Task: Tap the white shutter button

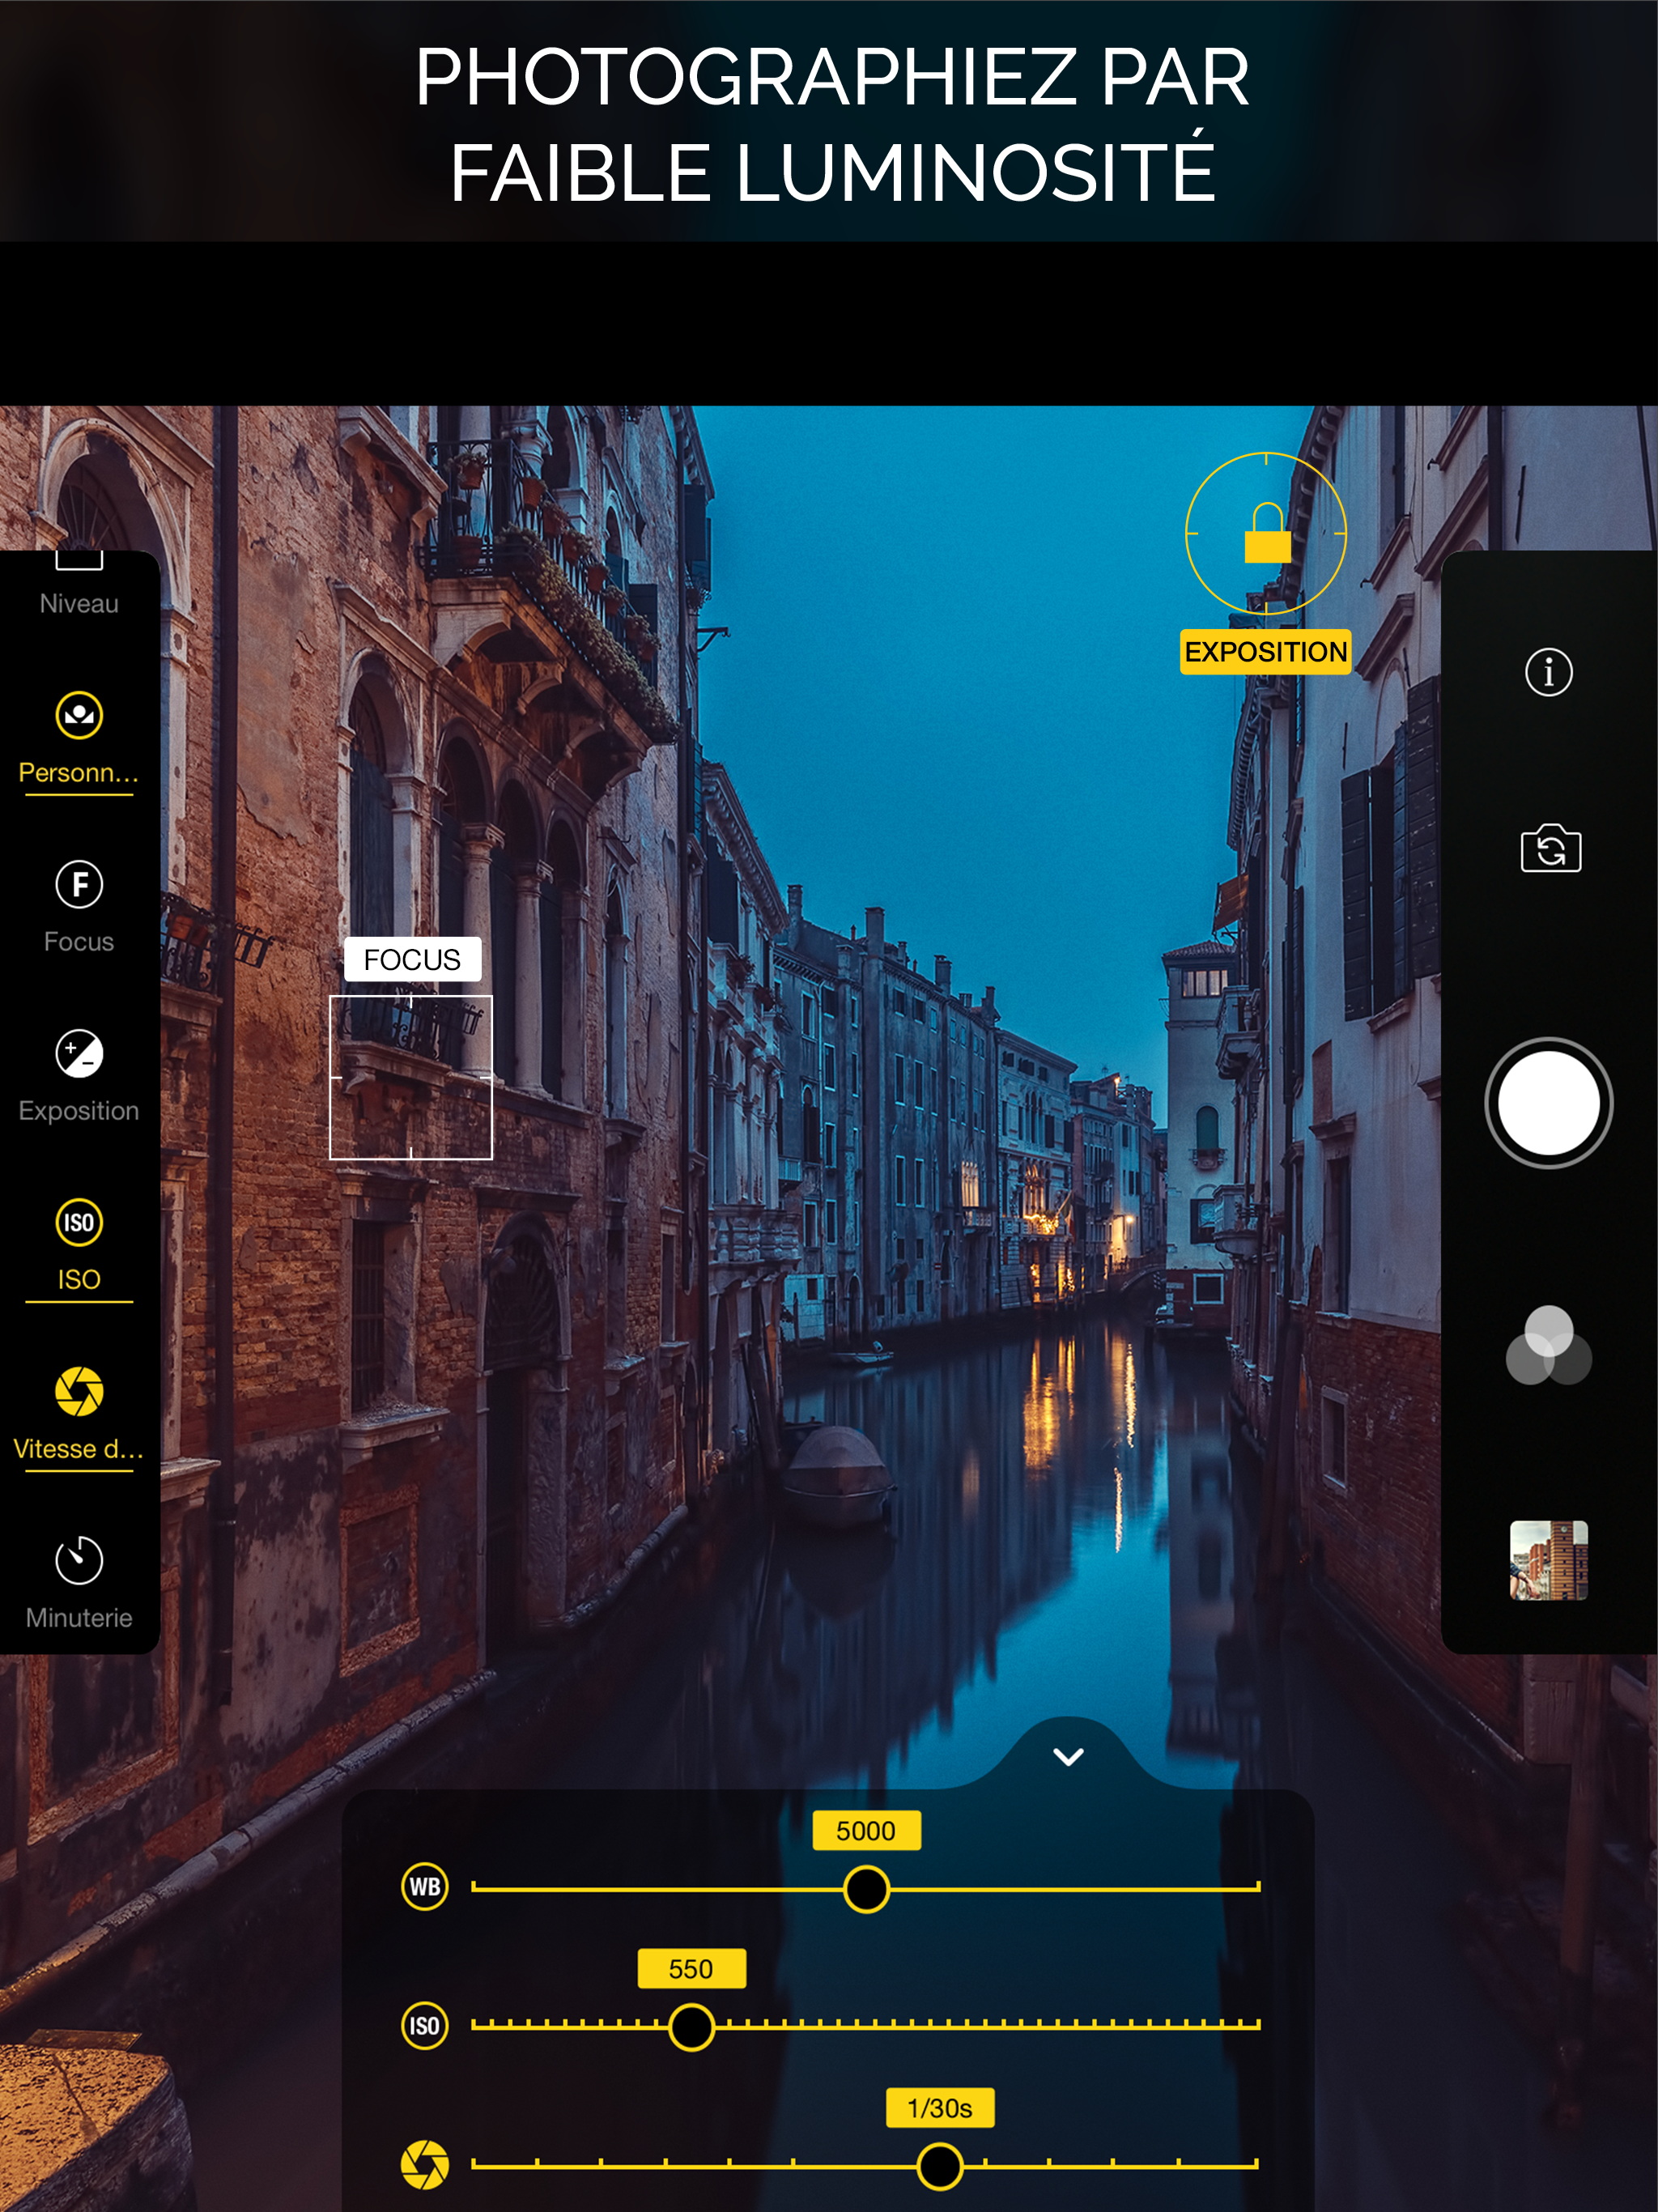Action: [x=1548, y=1103]
